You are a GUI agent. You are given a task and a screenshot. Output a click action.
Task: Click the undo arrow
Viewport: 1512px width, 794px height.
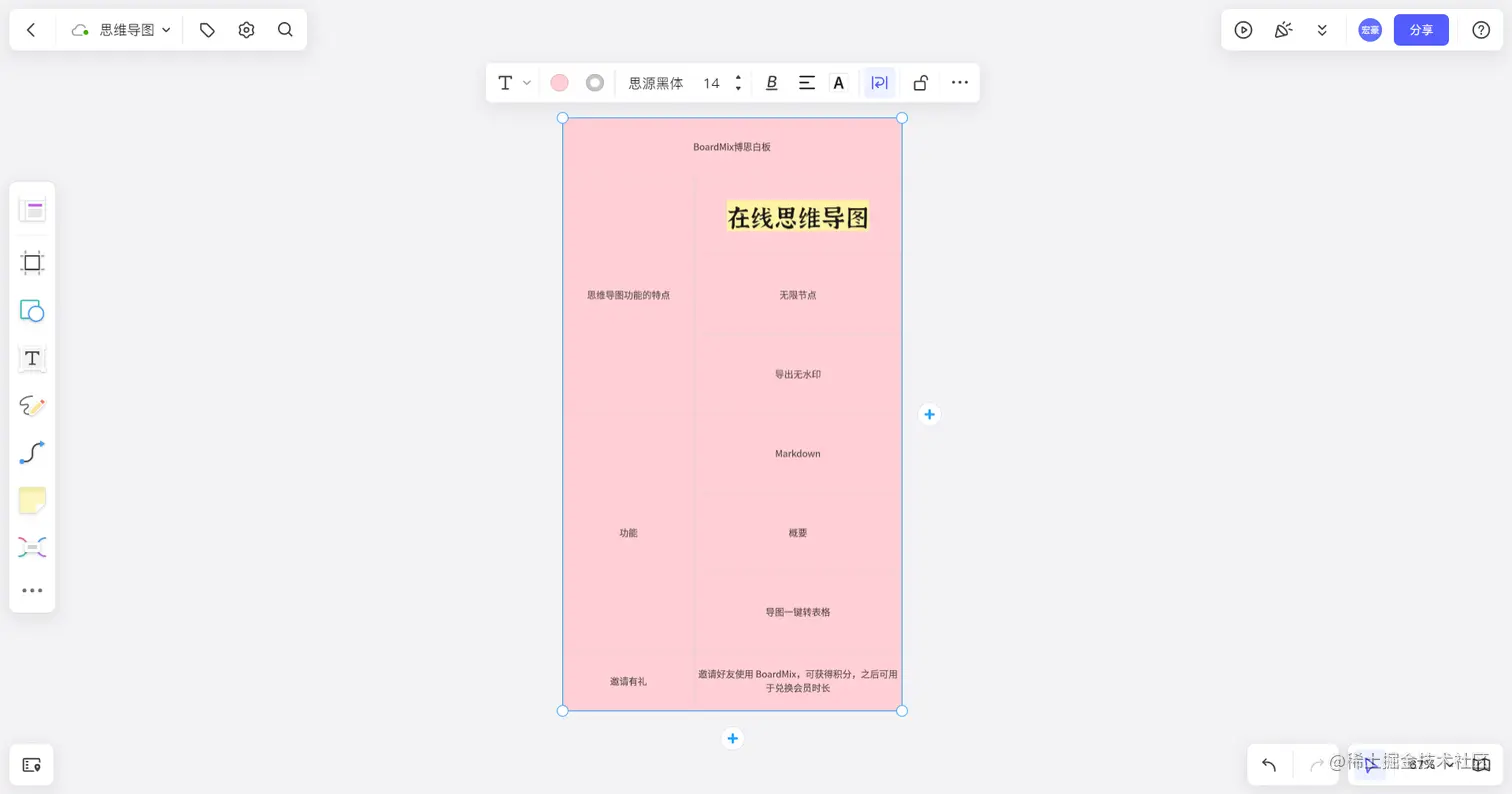[1269, 765]
